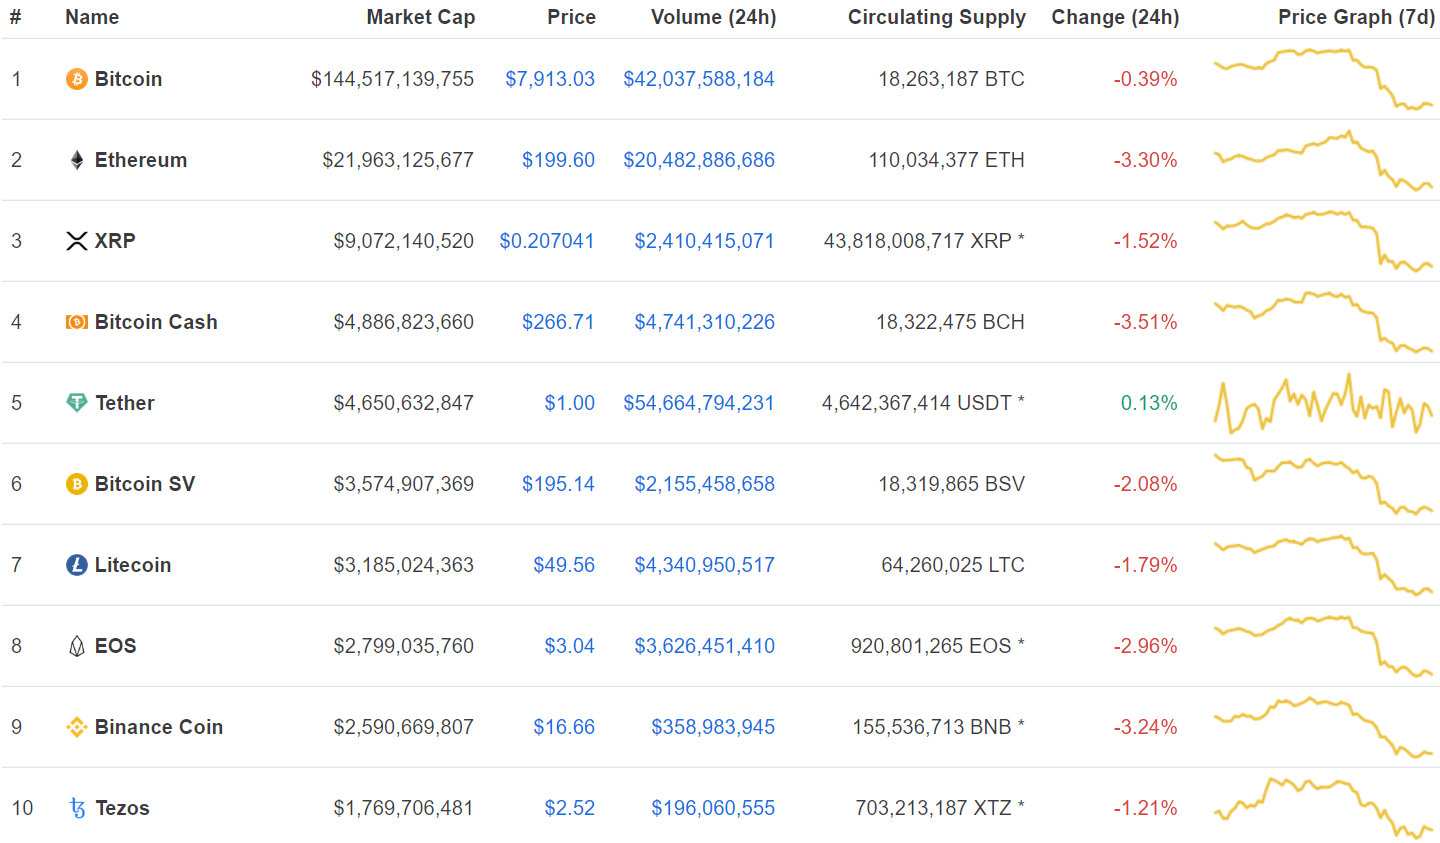Open the Tezos name link
Screen dimensions: 1440x843
tap(122, 808)
